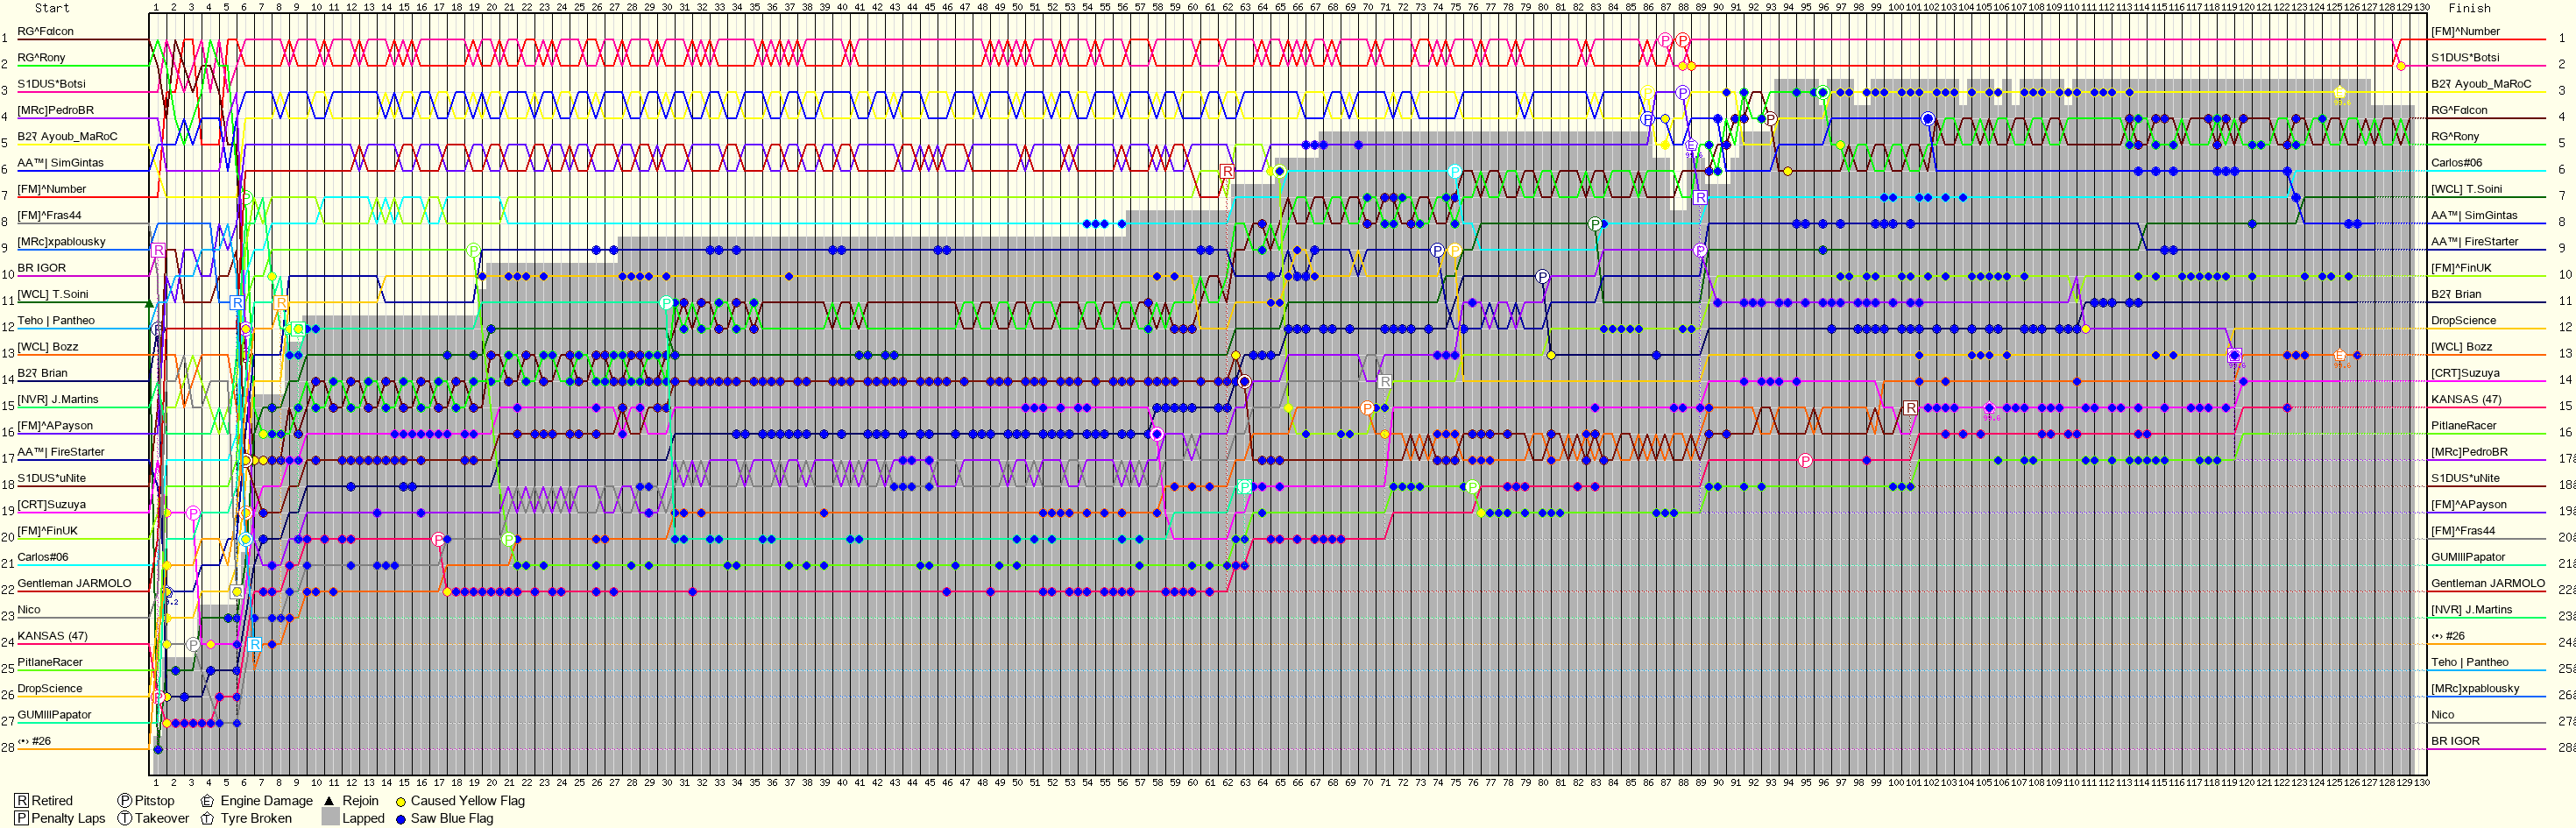Click the Pitstop circled P legend icon

(125, 801)
